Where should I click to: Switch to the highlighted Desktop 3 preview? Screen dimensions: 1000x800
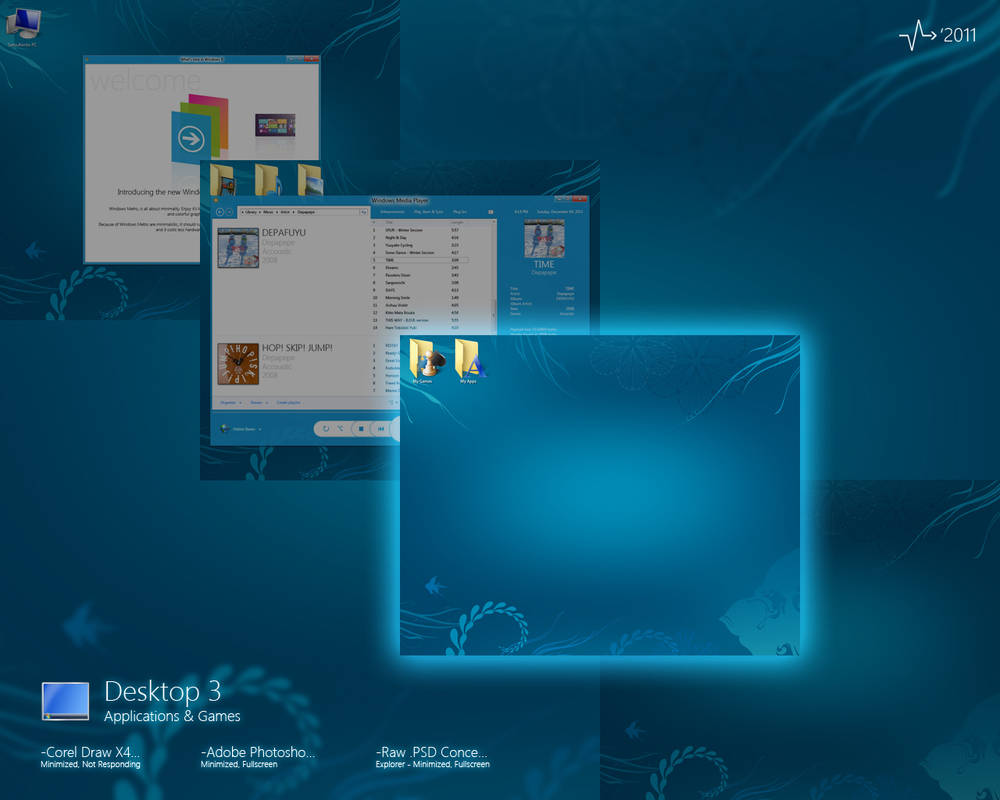click(599, 495)
